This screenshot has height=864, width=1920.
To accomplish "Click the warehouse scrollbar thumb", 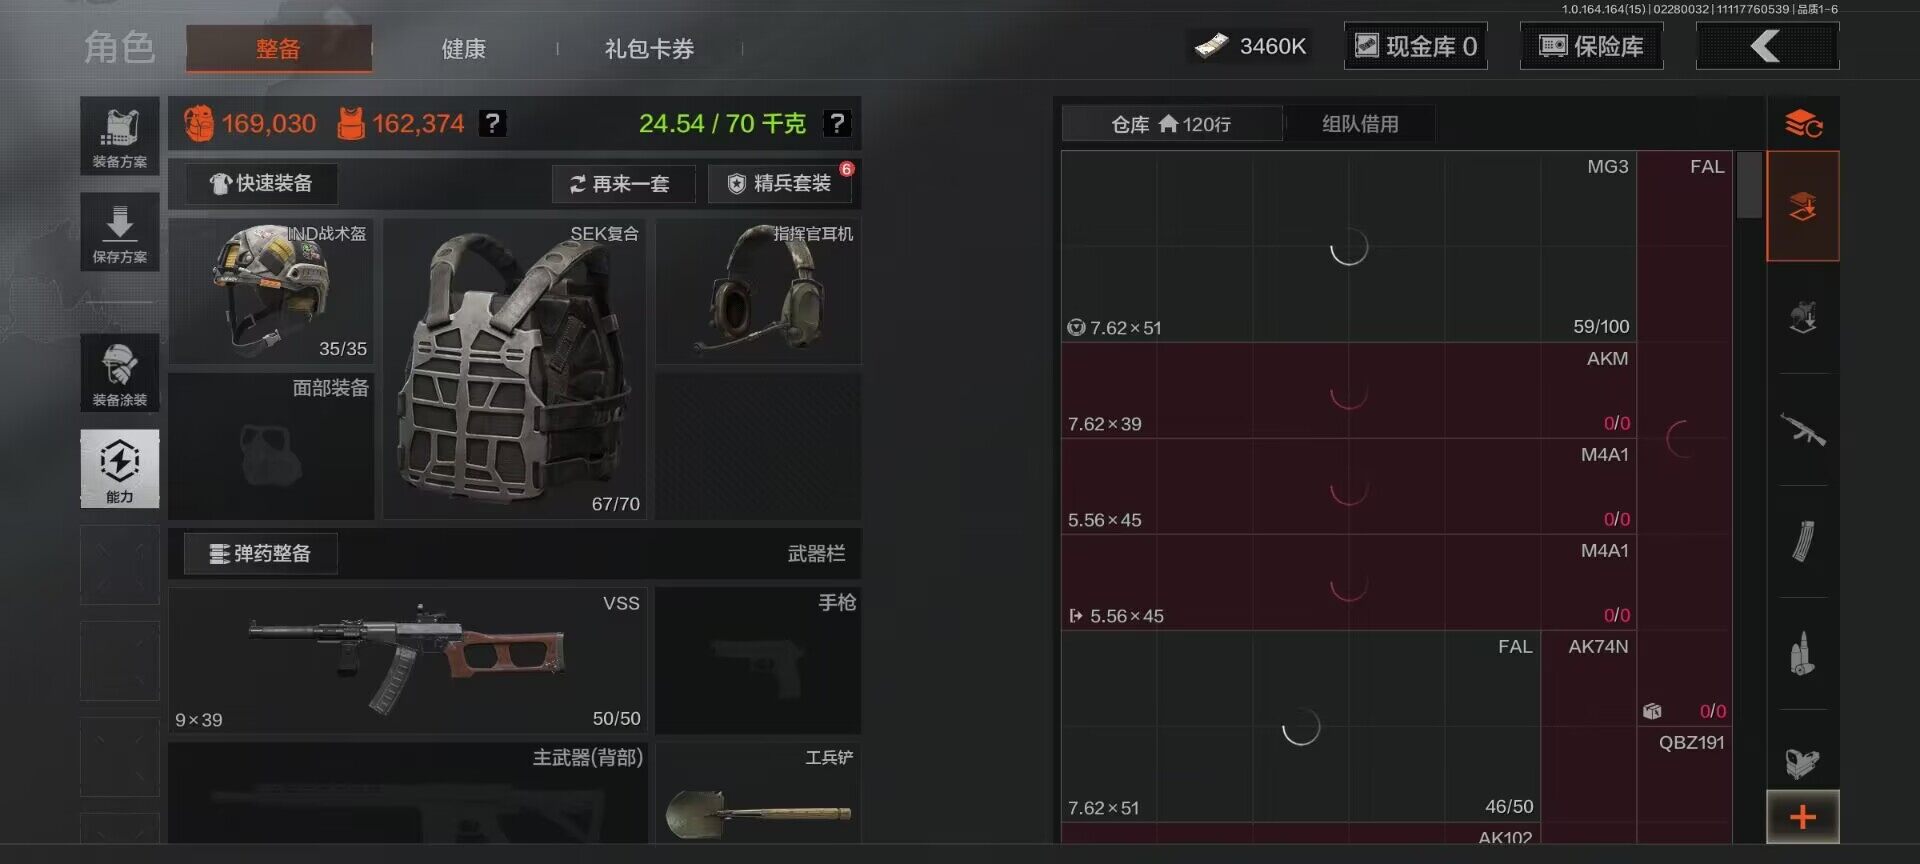I will coord(1749,184).
